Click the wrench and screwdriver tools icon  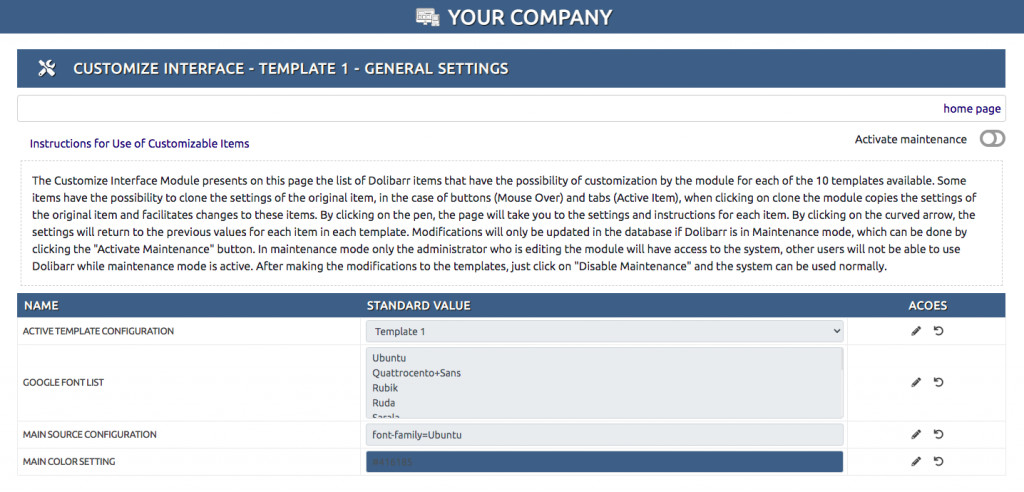pos(47,68)
